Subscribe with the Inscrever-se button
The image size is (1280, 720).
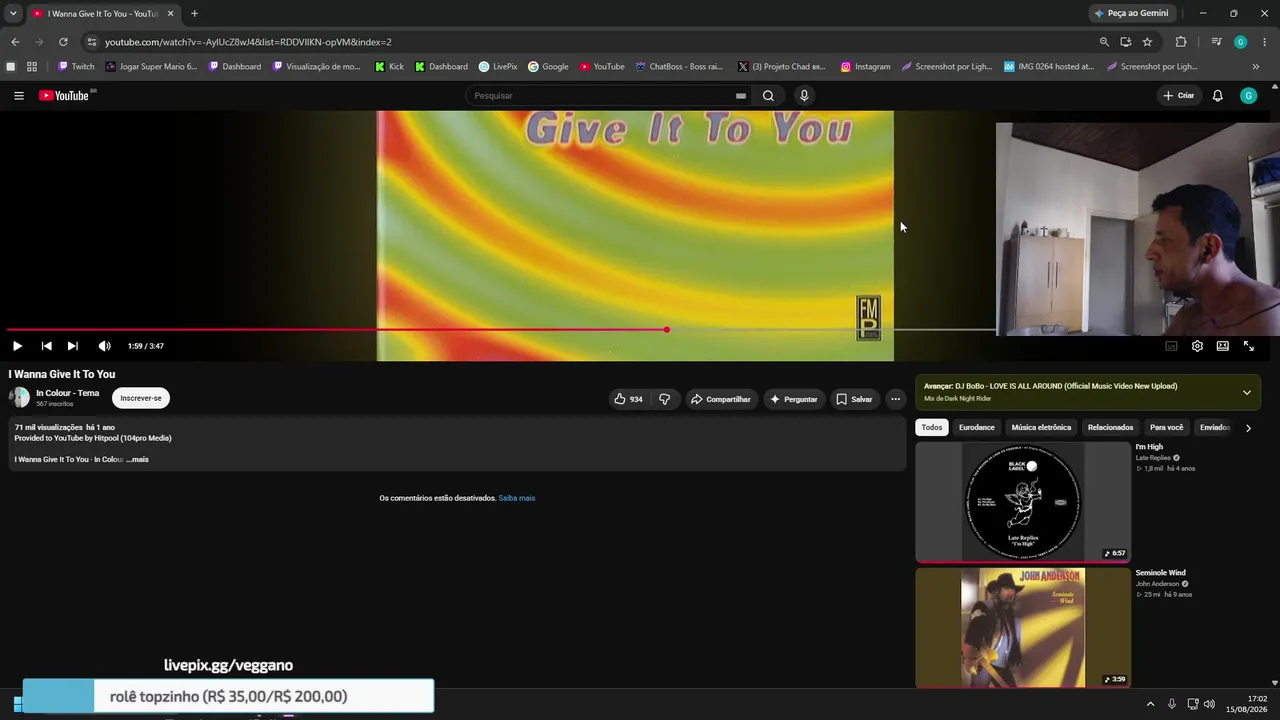[x=141, y=398]
